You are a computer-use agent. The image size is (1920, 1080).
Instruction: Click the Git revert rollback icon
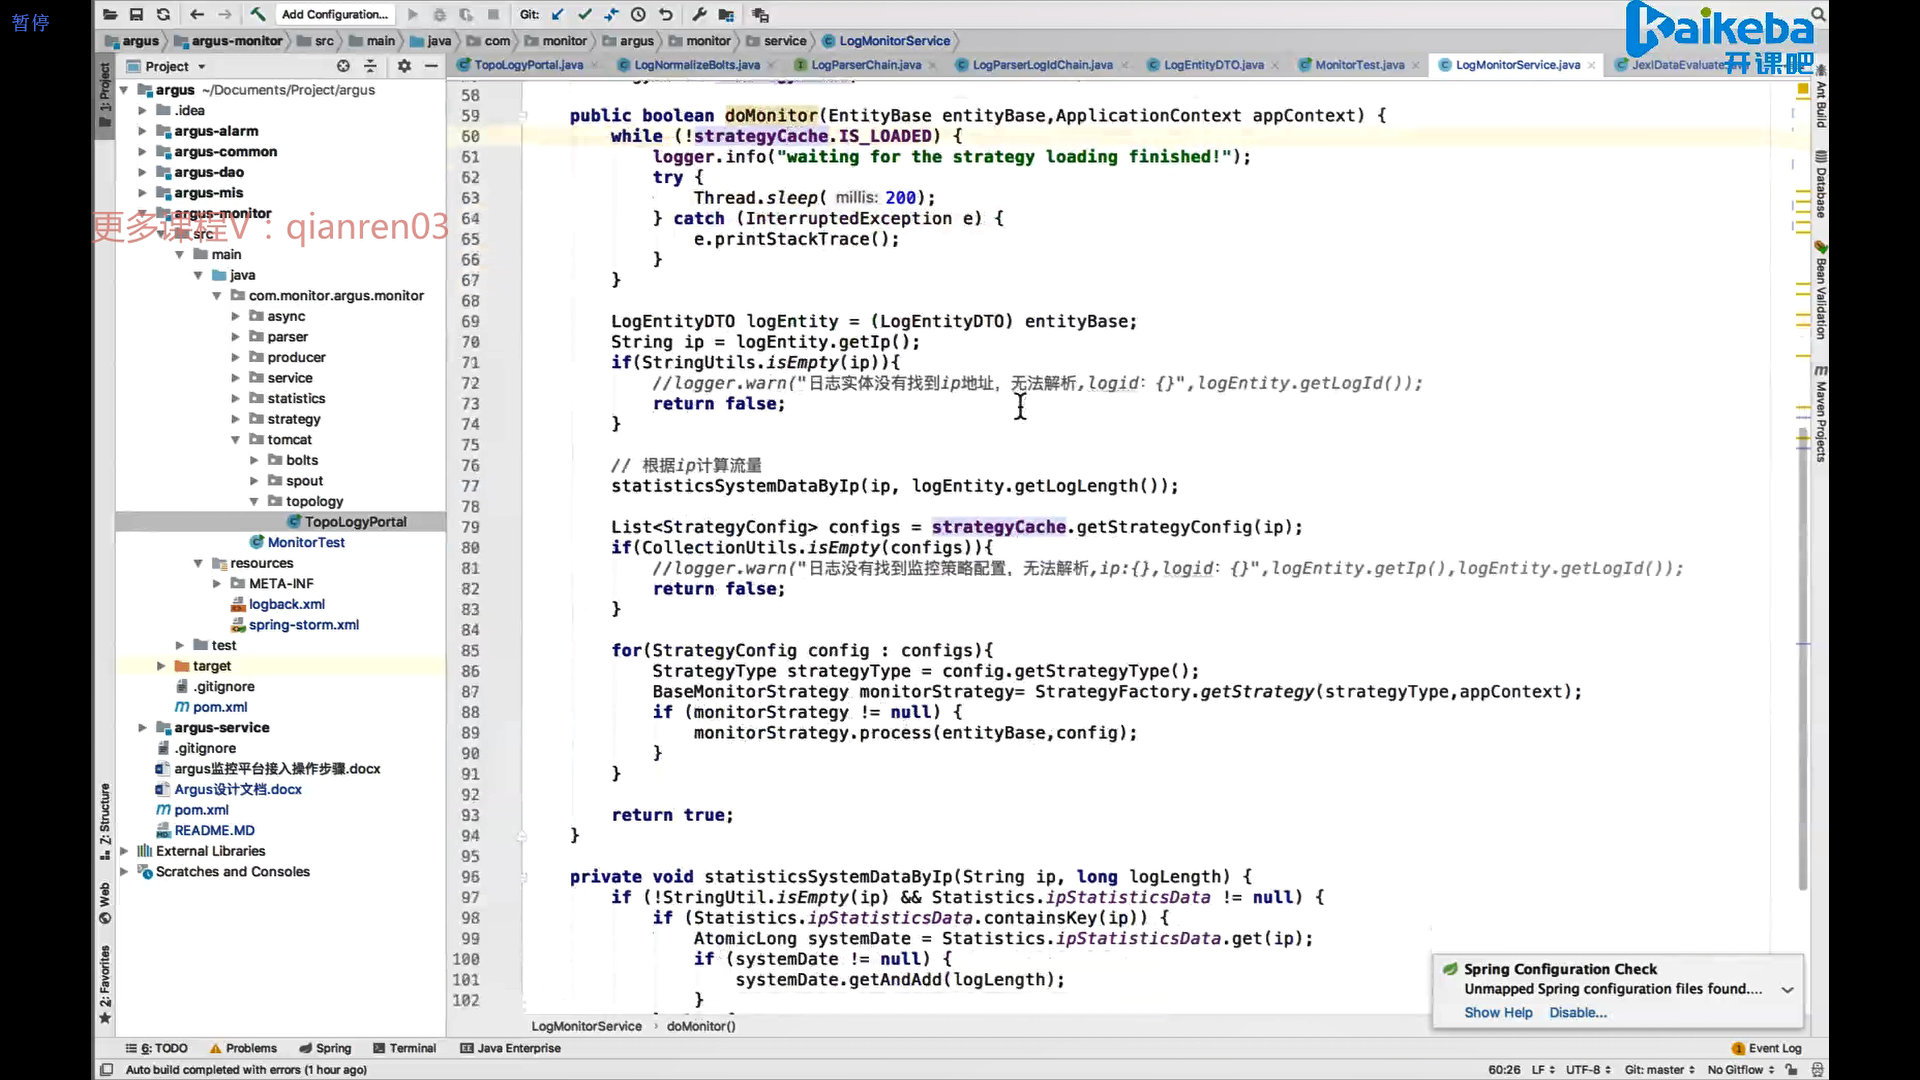(666, 14)
